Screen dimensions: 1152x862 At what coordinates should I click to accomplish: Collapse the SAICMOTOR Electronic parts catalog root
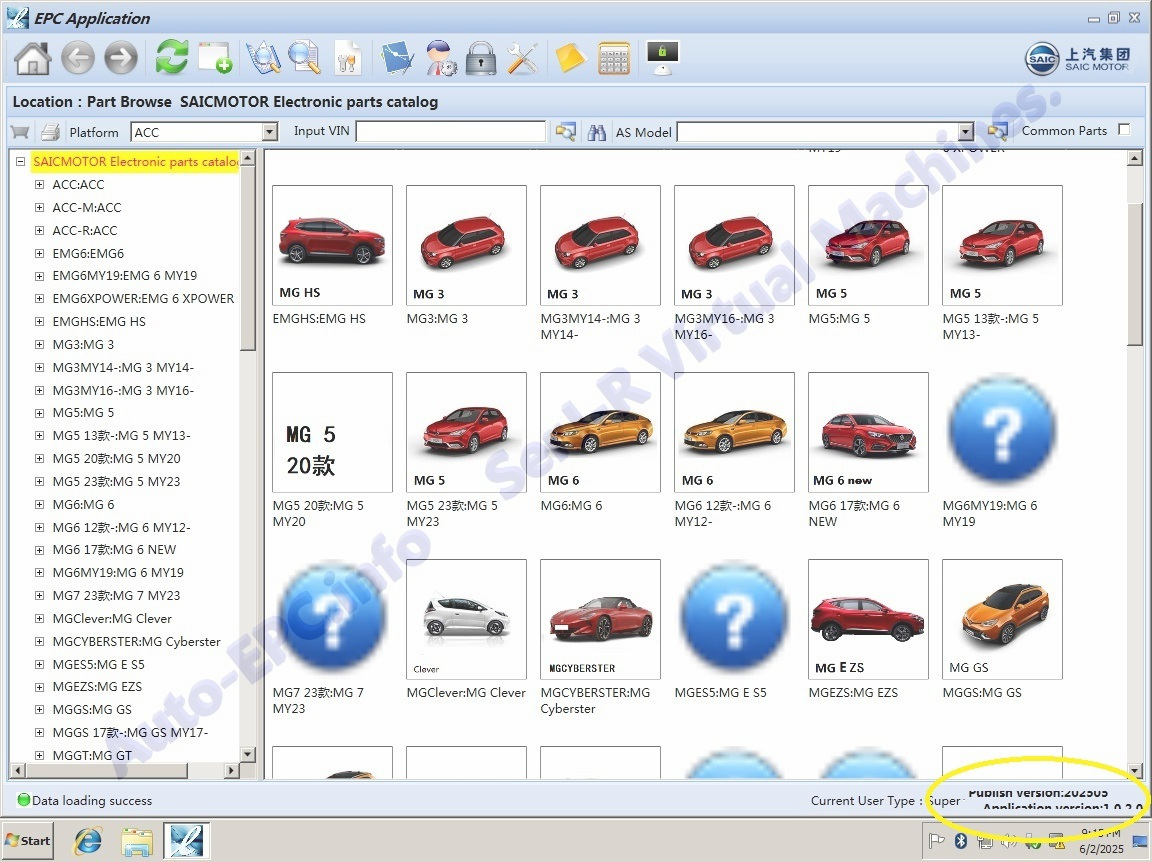[20, 161]
